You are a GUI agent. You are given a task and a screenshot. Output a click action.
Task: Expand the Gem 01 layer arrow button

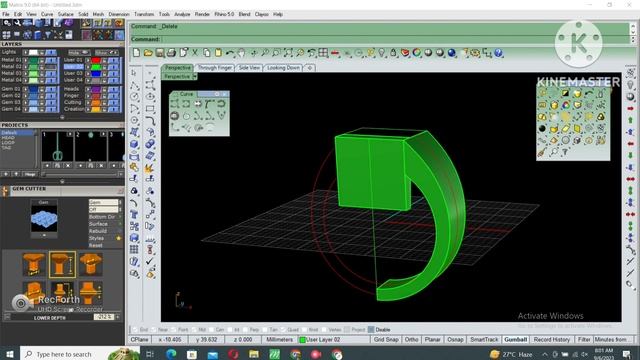coord(25,89)
